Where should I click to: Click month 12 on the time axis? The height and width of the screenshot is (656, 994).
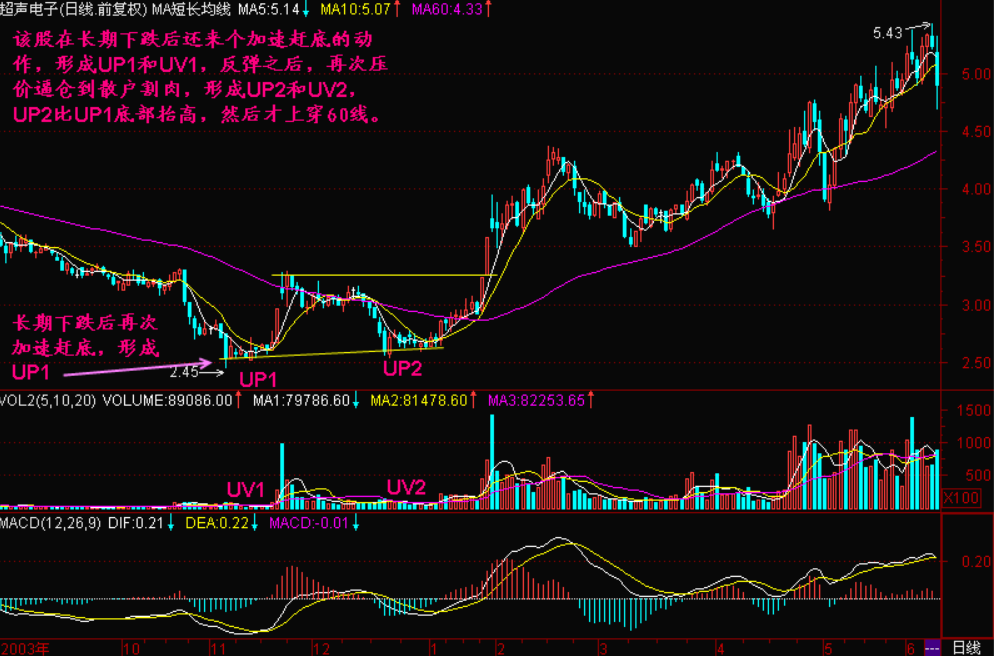coord(321,648)
